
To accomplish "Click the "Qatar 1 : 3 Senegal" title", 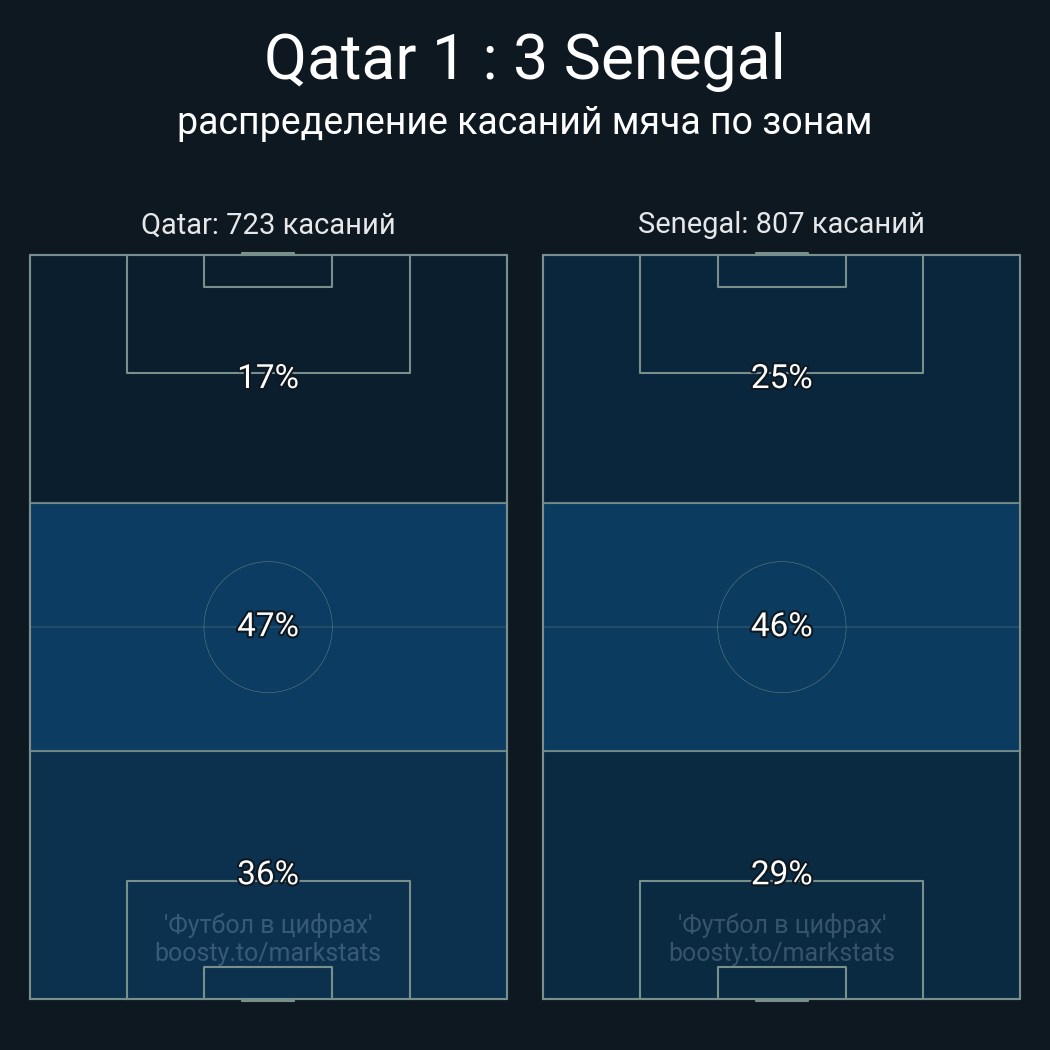I will 524,59.
